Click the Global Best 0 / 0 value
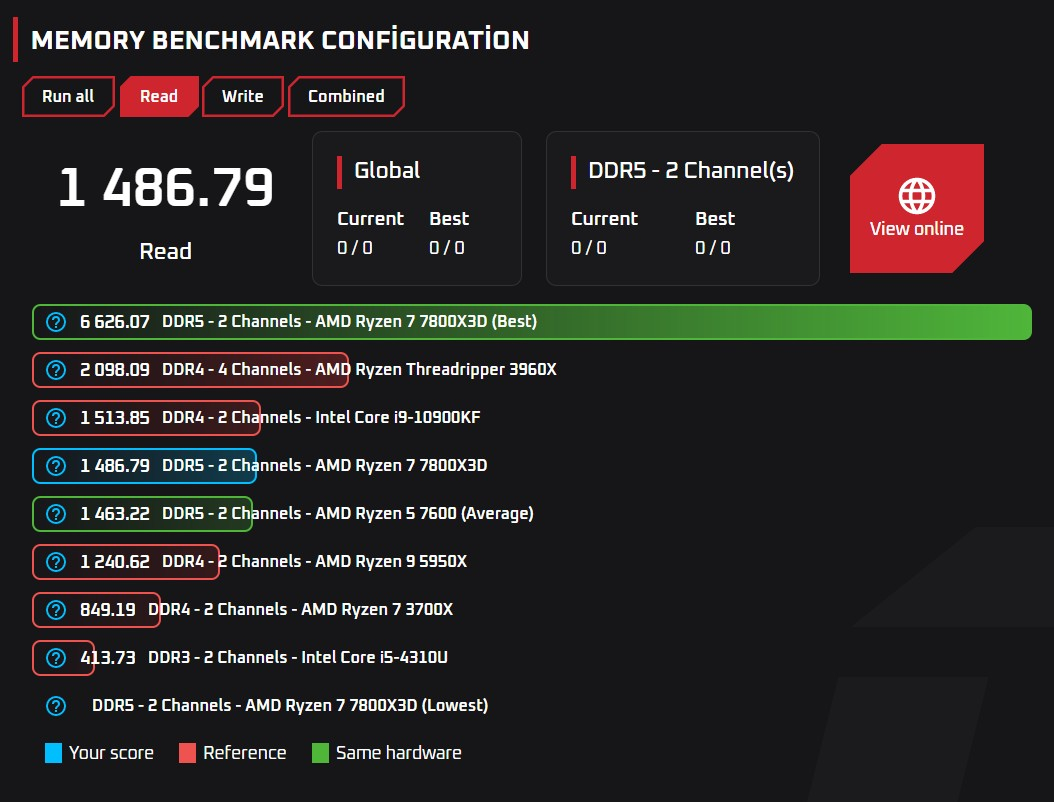Image resolution: width=1054 pixels, height=802 pixels. tap(447, 248)
